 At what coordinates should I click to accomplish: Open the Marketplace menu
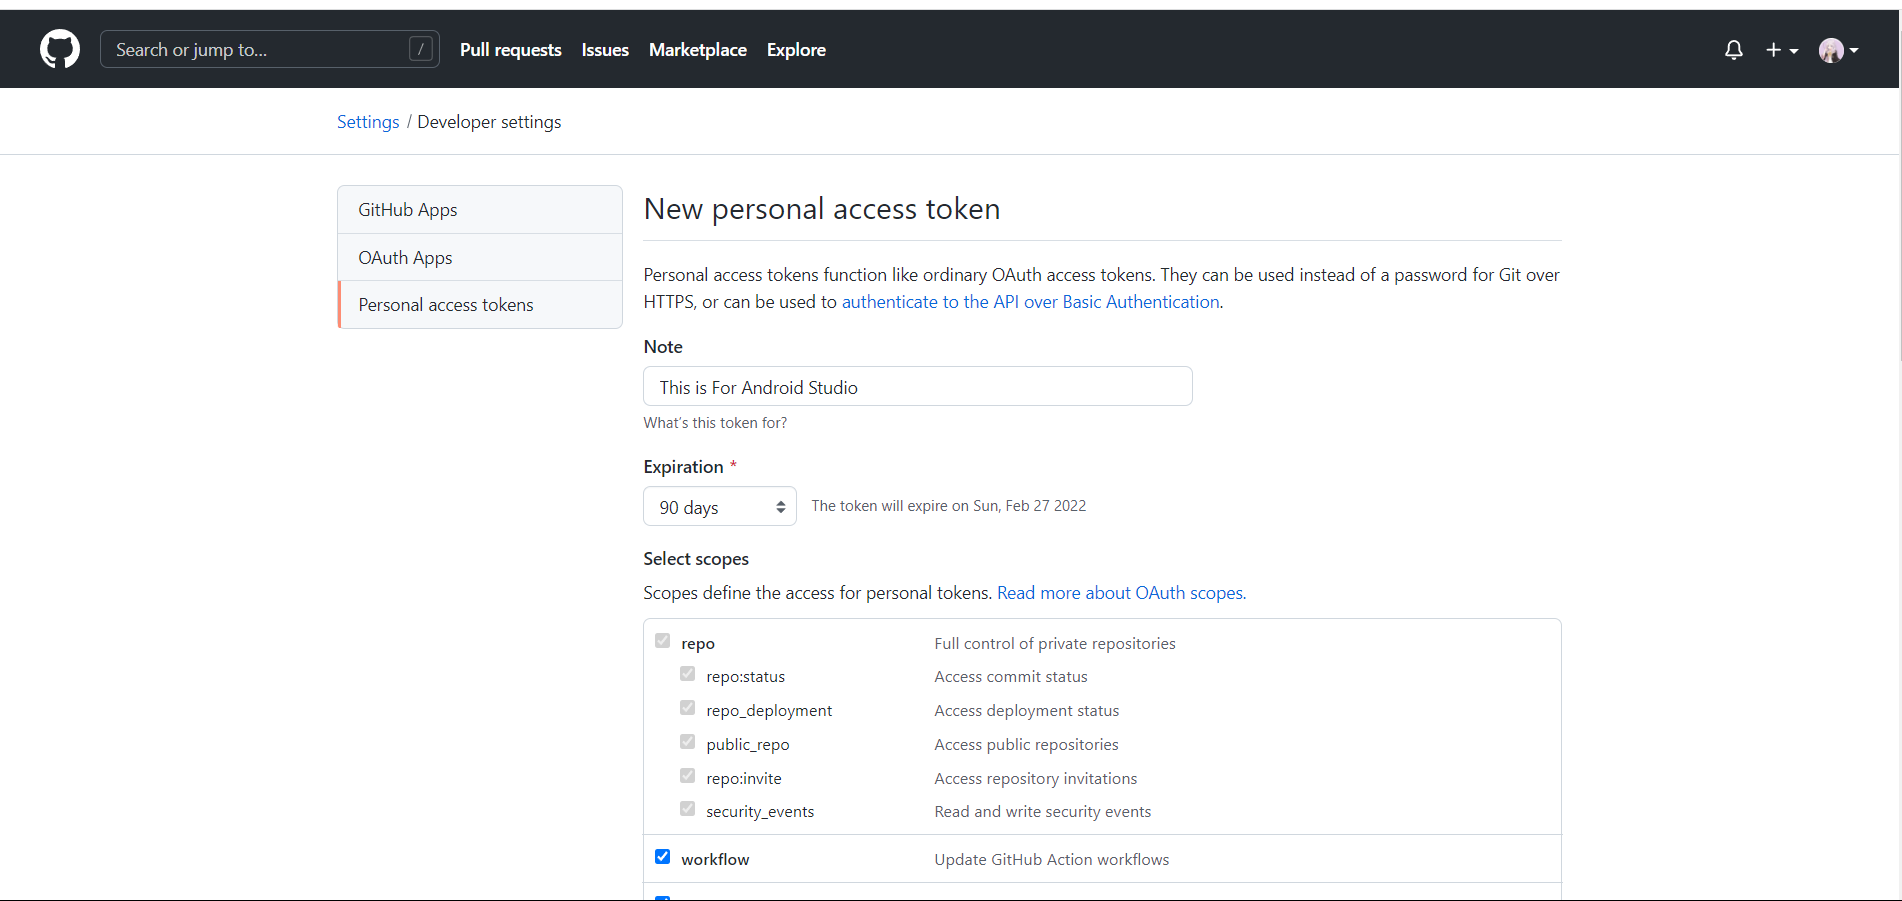pyautogui.click(x=697, y=49)
